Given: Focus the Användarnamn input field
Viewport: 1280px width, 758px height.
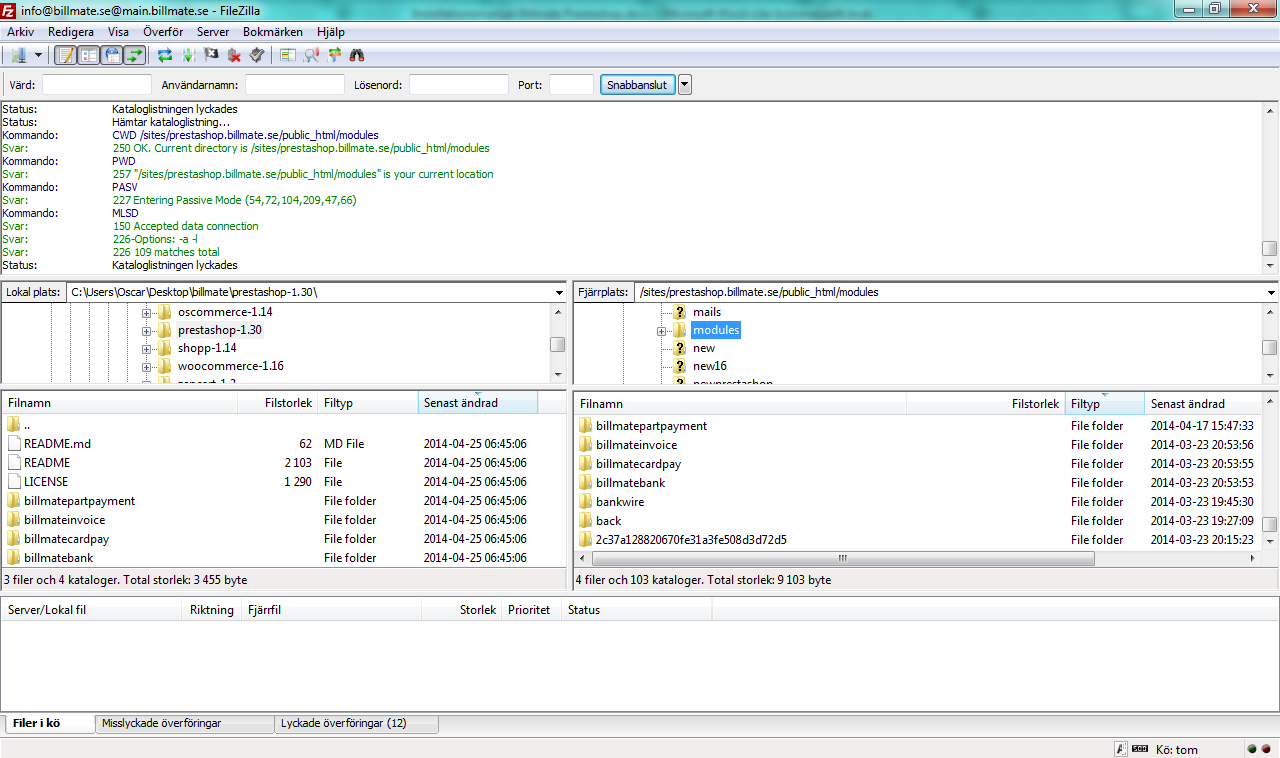Looking at the screenshot, I should (295, 85).
